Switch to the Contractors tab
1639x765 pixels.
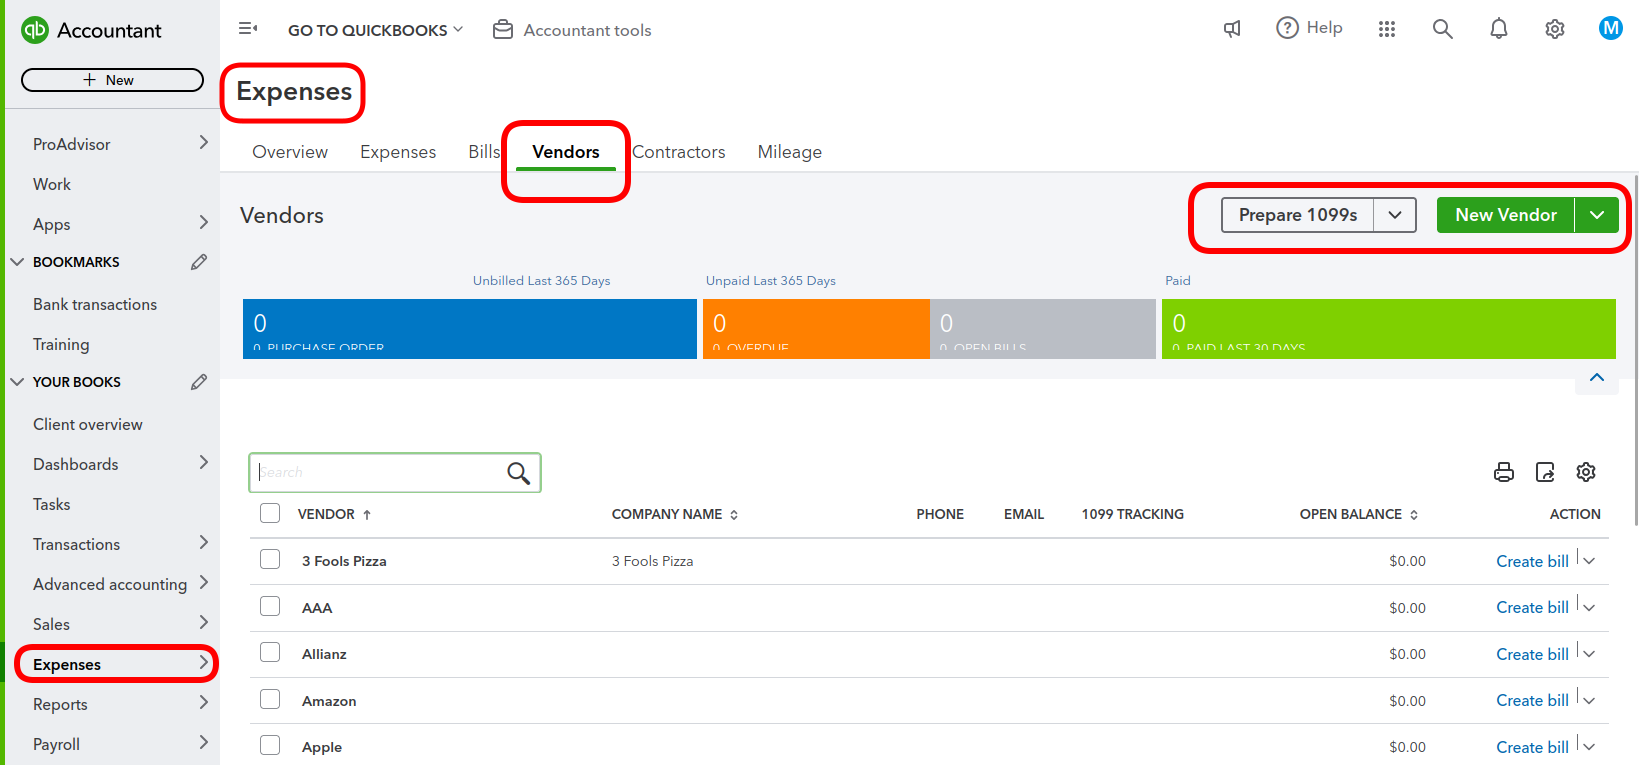pyautogui.click(x=679, y=152)
